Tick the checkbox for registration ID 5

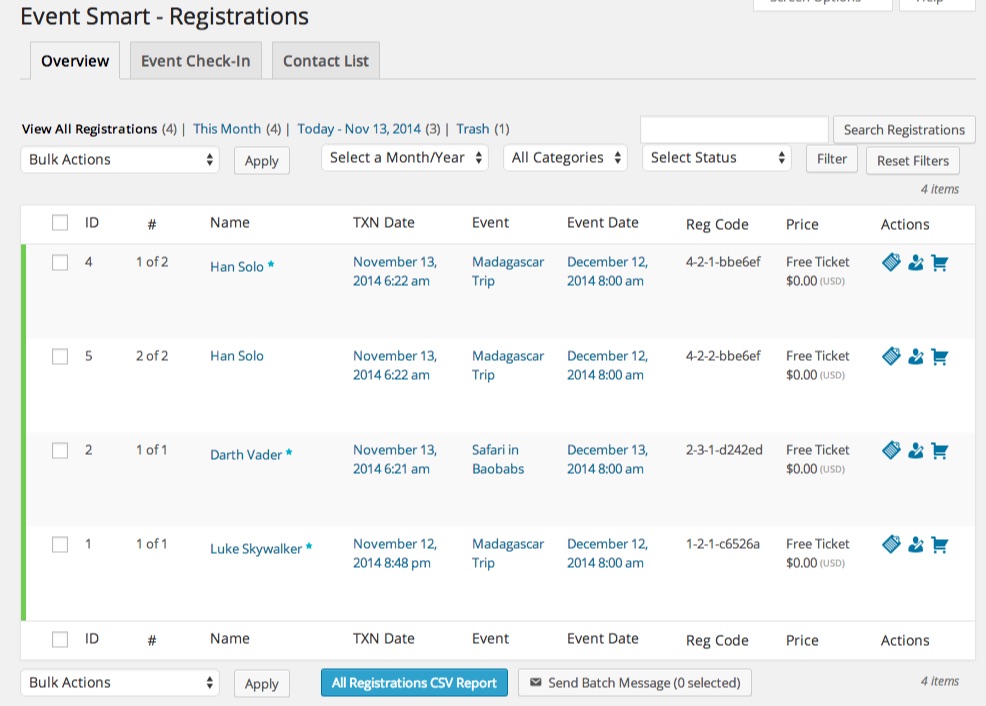point(60,356)
